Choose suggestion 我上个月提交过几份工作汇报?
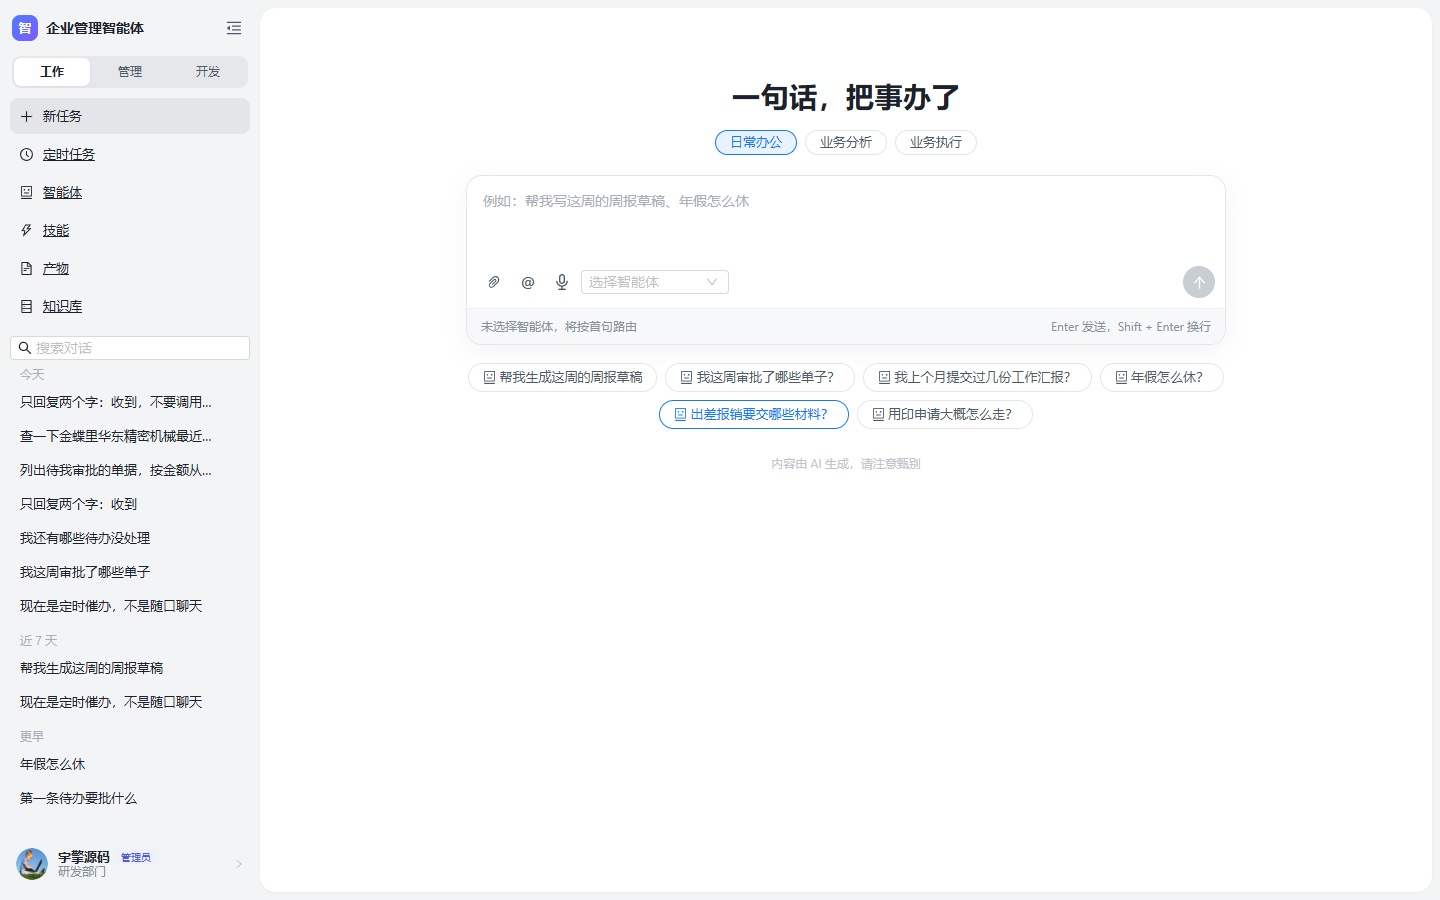 tap(977, 377)
